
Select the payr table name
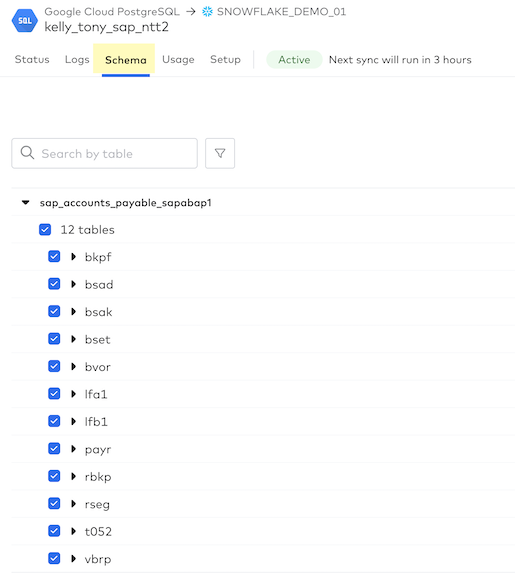pyautogui.click(x=98, y=450)
